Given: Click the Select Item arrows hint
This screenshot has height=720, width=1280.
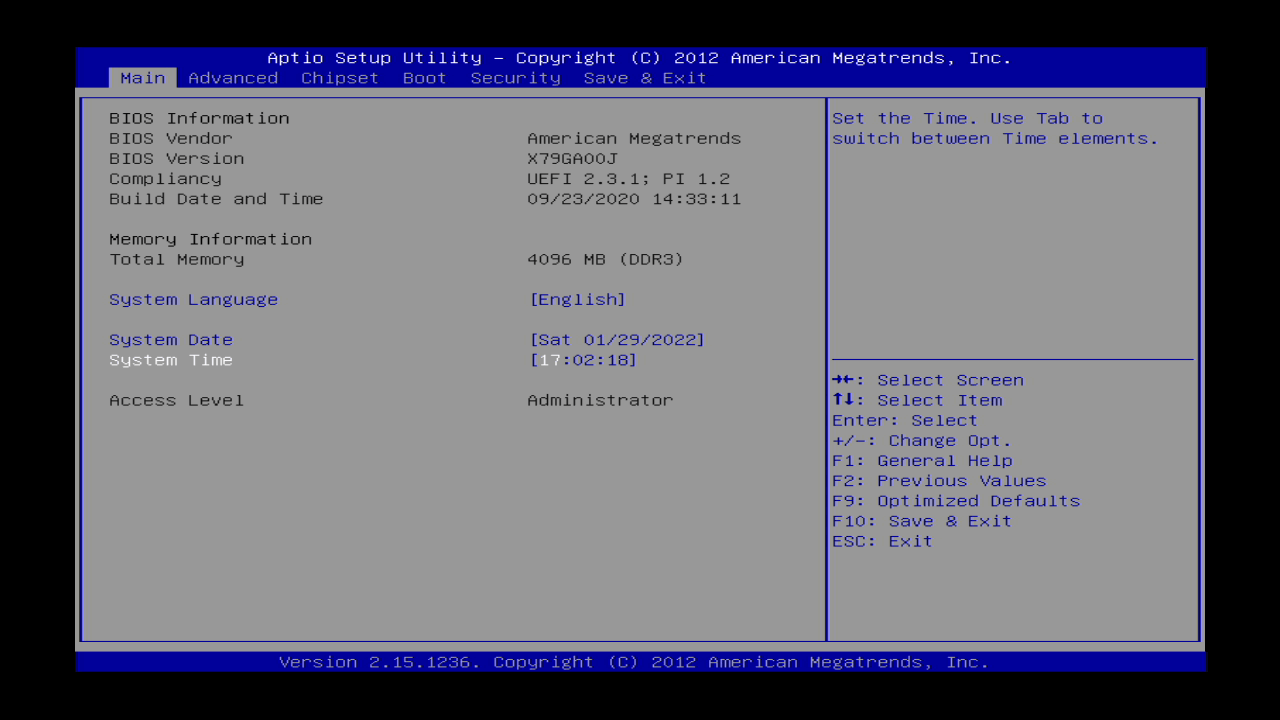Looking at the screenshot, I should (917, 400).
